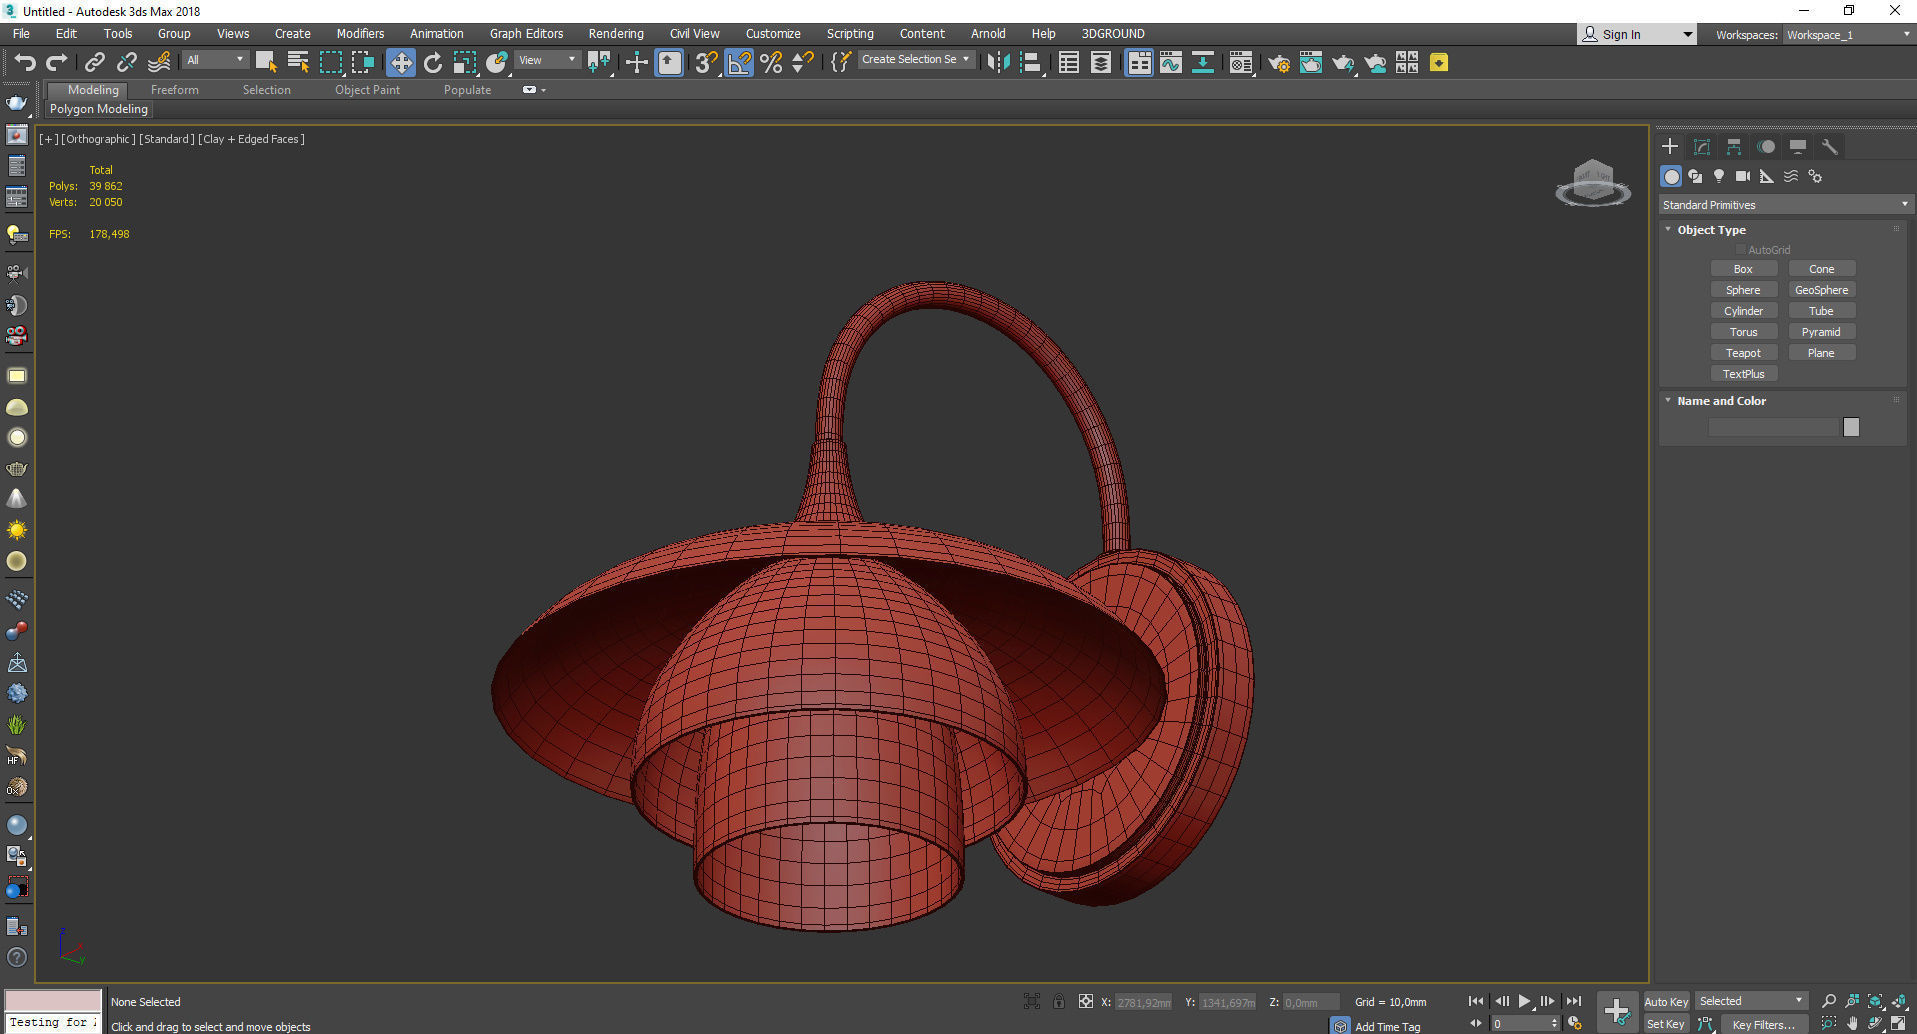Select the Helpers category icon

coord(1767,176)
